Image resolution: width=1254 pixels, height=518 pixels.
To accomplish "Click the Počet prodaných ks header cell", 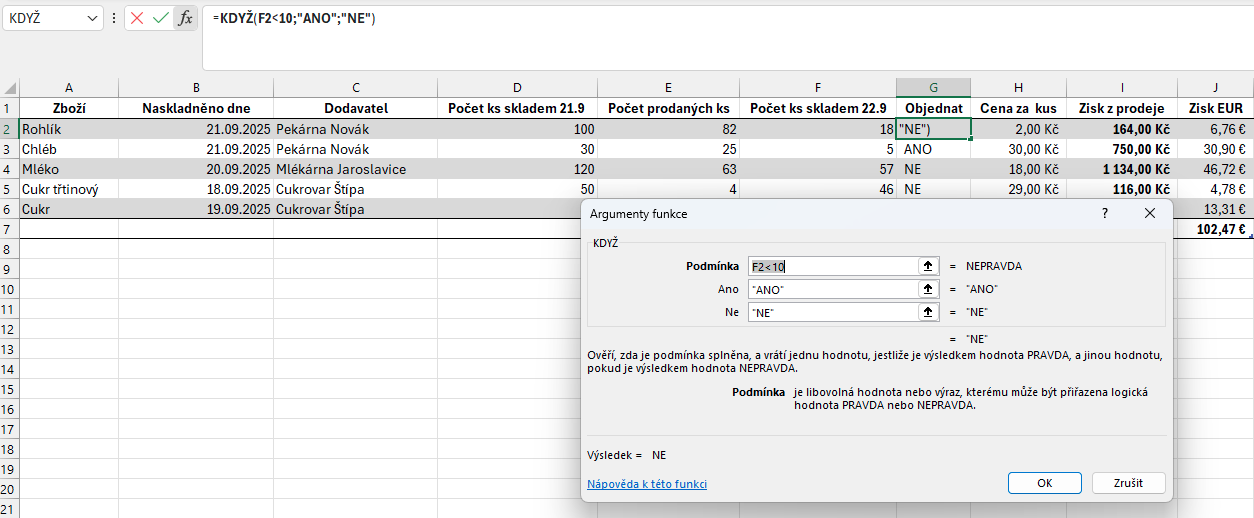I will click(x=669, y=108).
